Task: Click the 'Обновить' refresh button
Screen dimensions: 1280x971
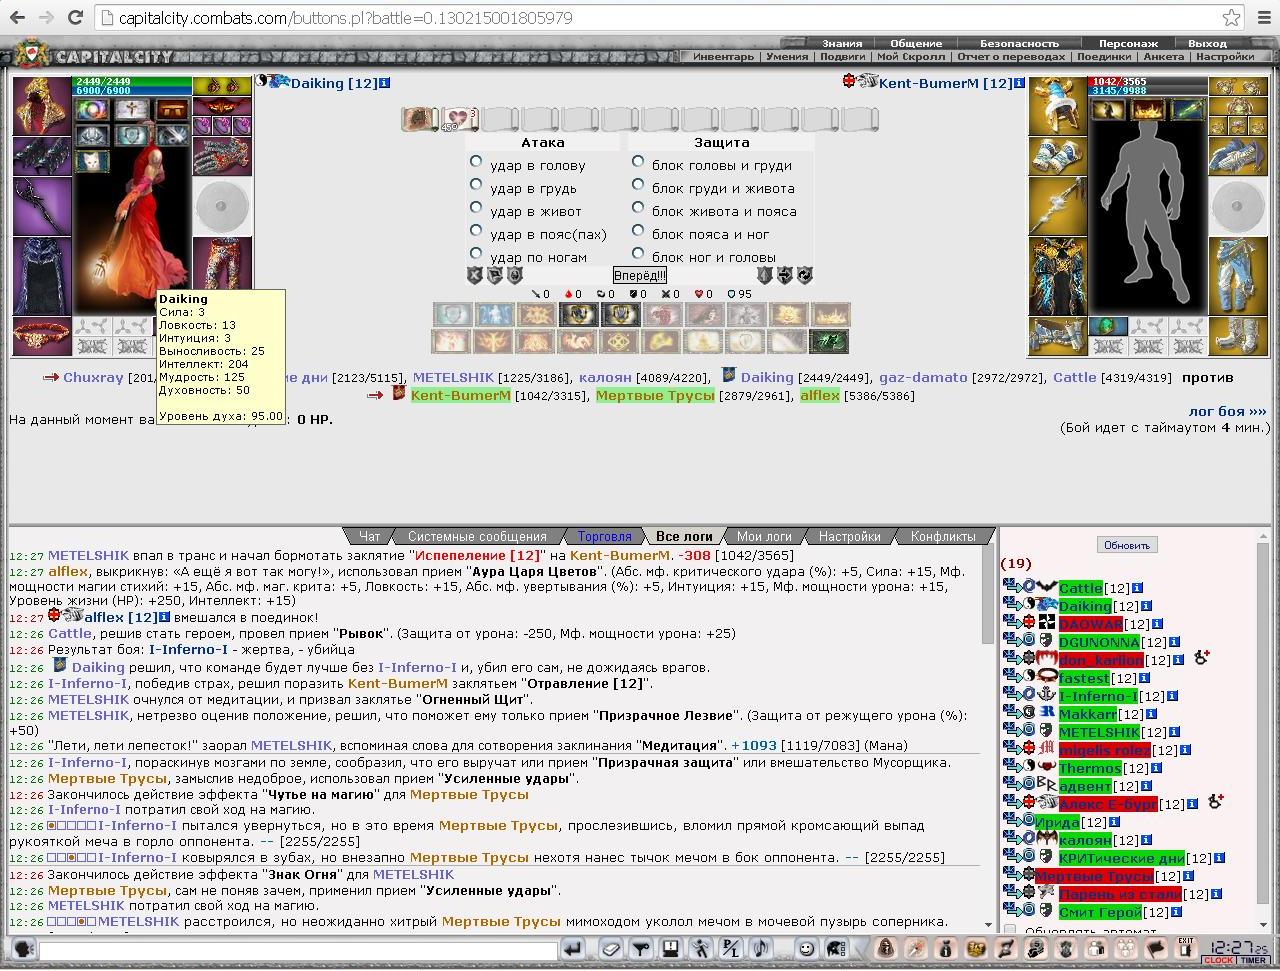Action: pos(1127,545)
